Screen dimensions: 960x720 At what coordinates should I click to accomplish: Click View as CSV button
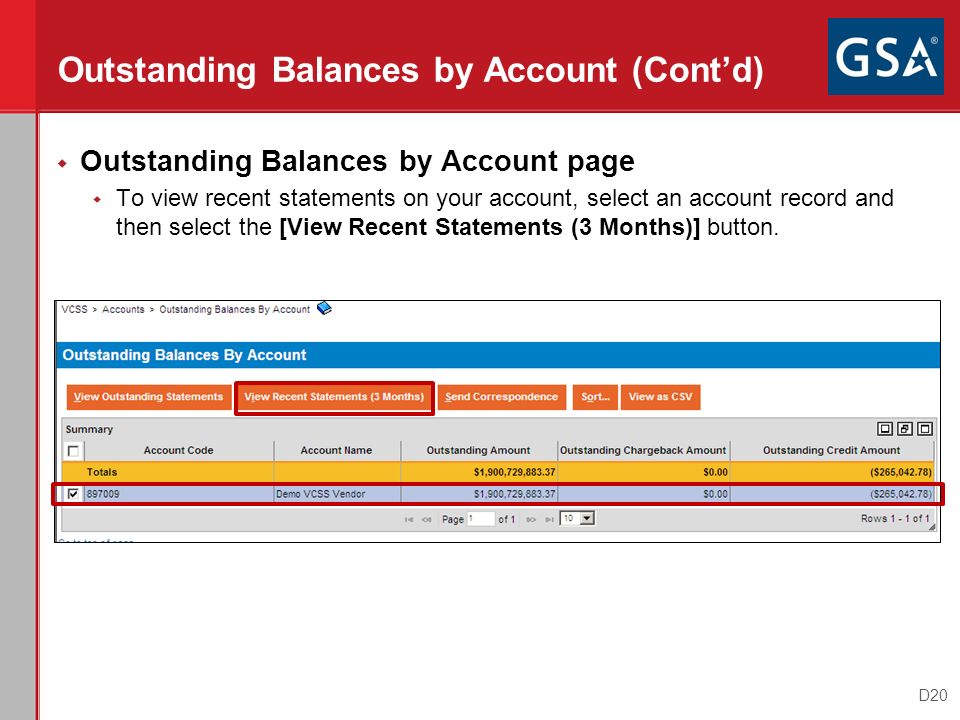[x=660, y=397]
